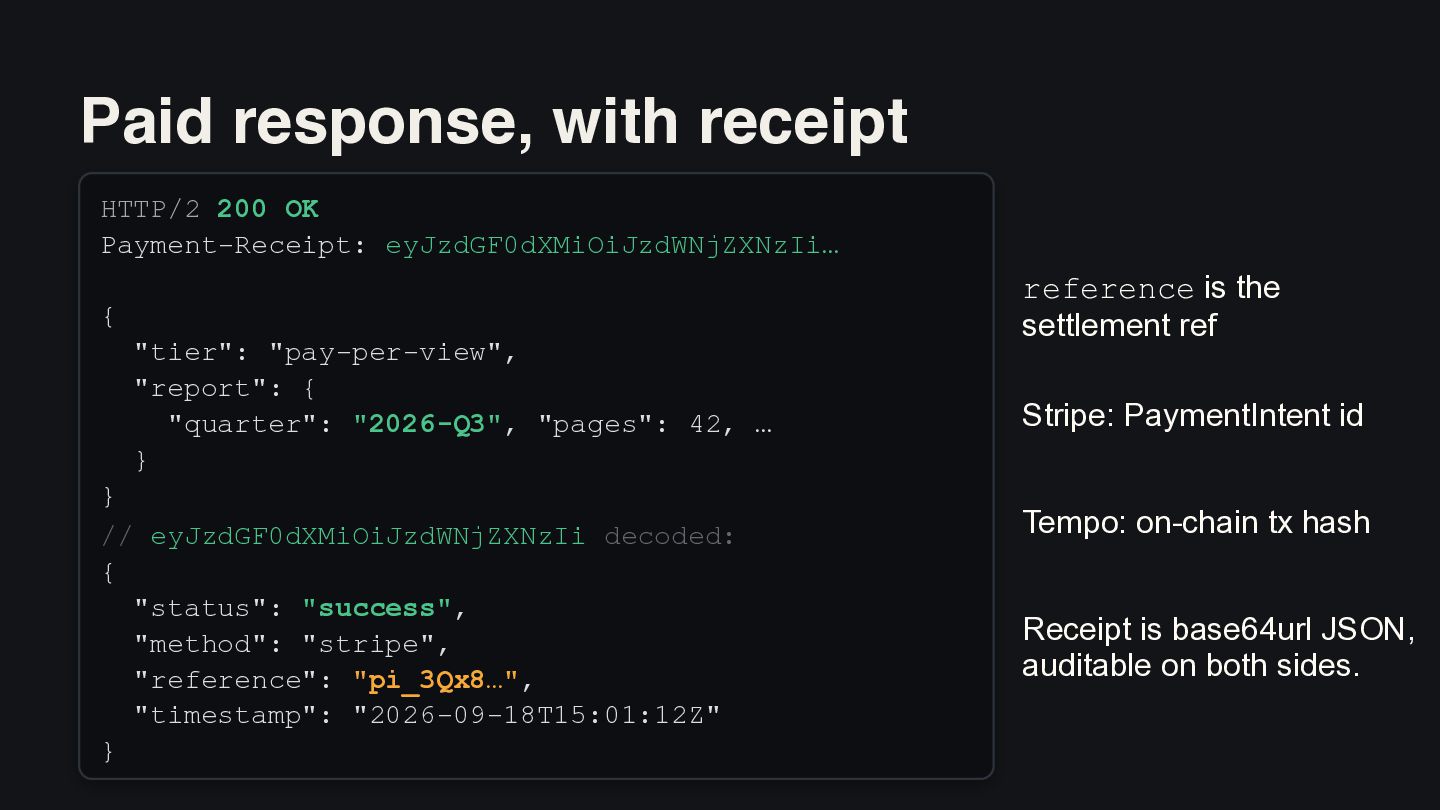
Task: Click the 'Tempo: on-chain tx hash' note
Action: [1196, 522]
